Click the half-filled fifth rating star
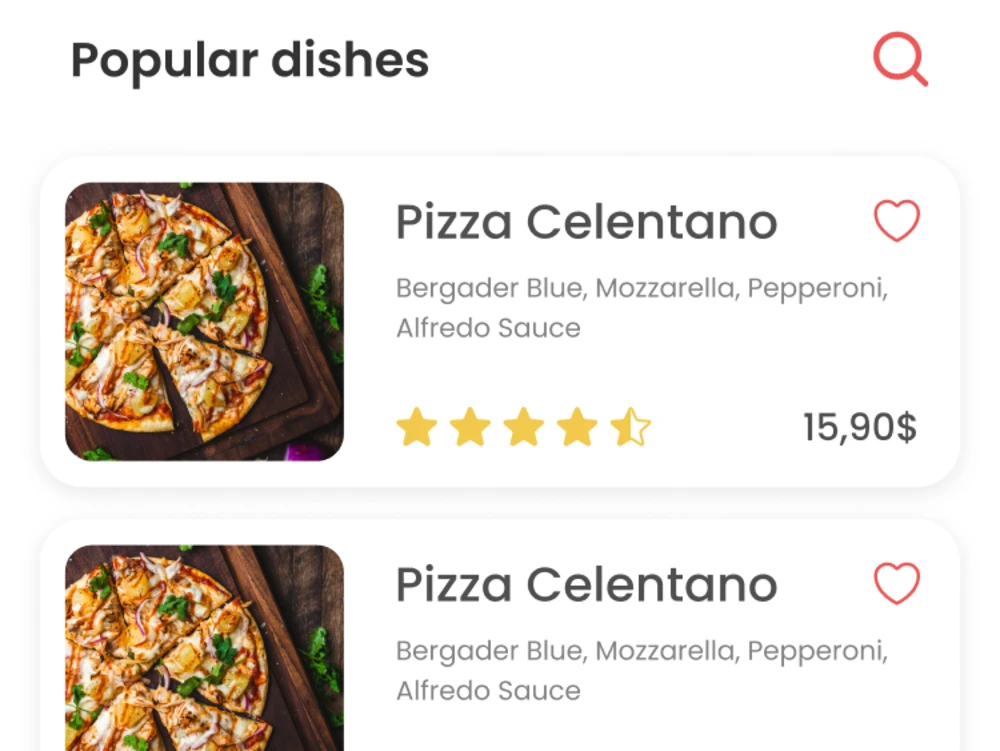The height and width of the screenshot is (751, 1000). pos(631,427)
